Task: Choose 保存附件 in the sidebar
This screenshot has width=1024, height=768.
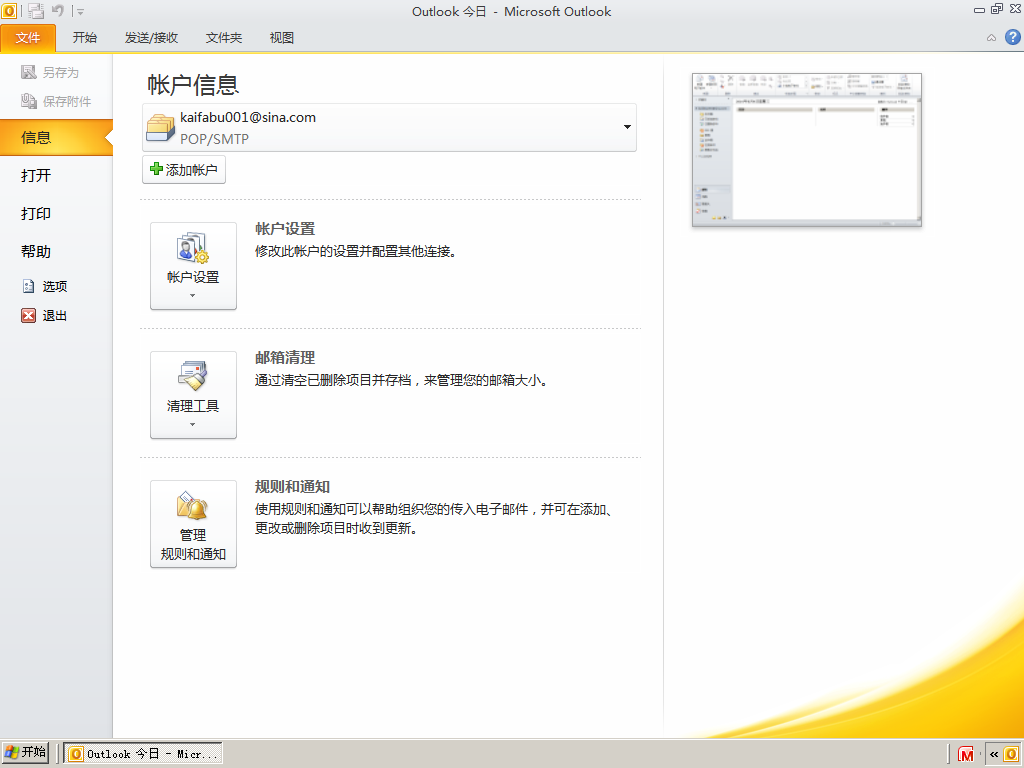Action: point(57,101)
